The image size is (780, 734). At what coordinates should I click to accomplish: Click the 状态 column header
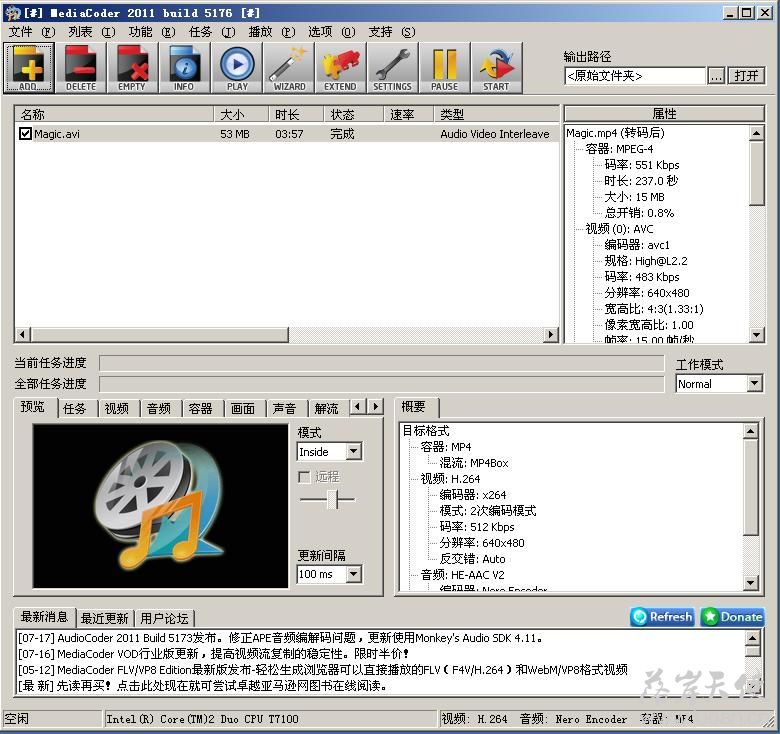click(354, 114)
